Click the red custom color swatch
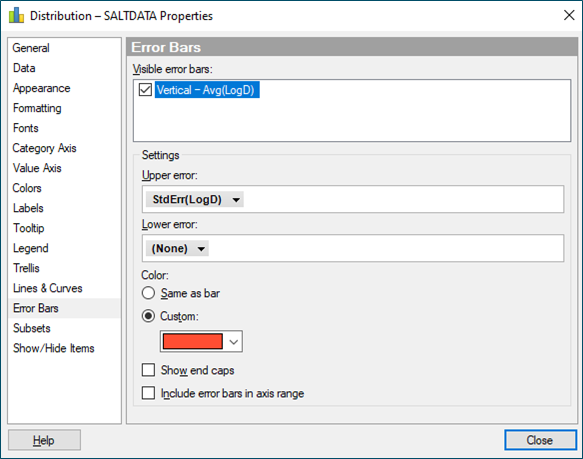This screenshot has height=459, width=583. 193,341
